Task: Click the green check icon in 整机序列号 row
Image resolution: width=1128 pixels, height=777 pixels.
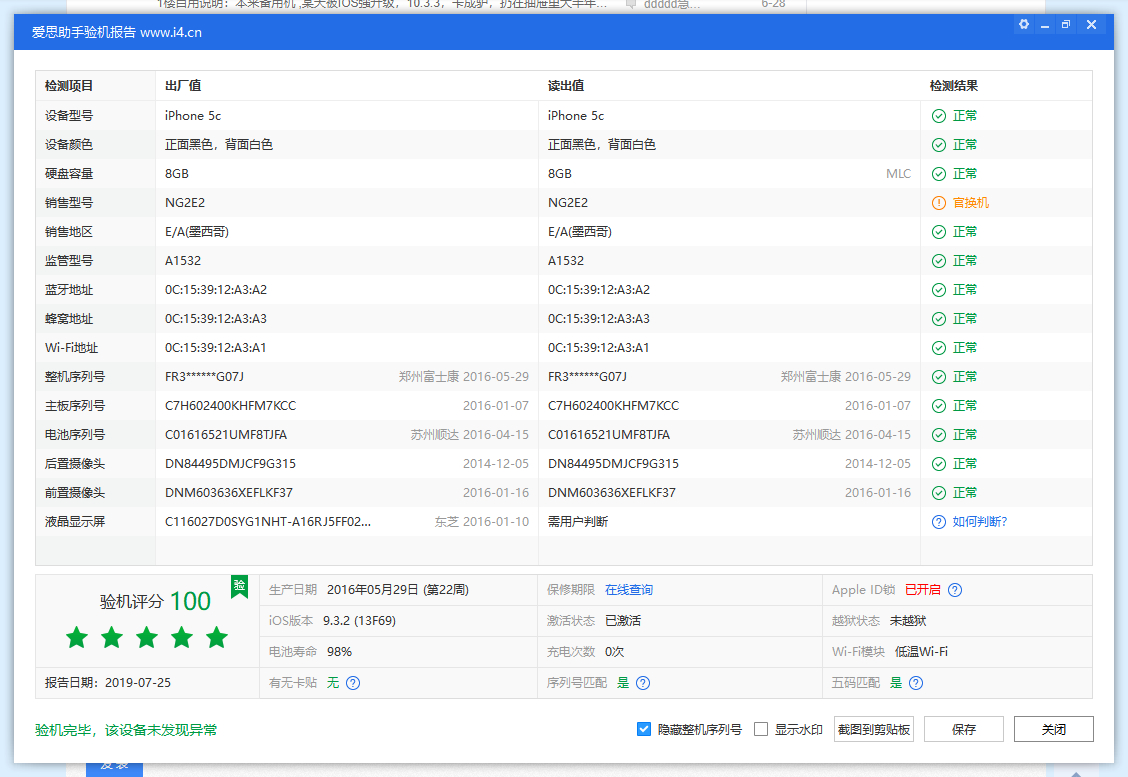Action: (939, 377)
